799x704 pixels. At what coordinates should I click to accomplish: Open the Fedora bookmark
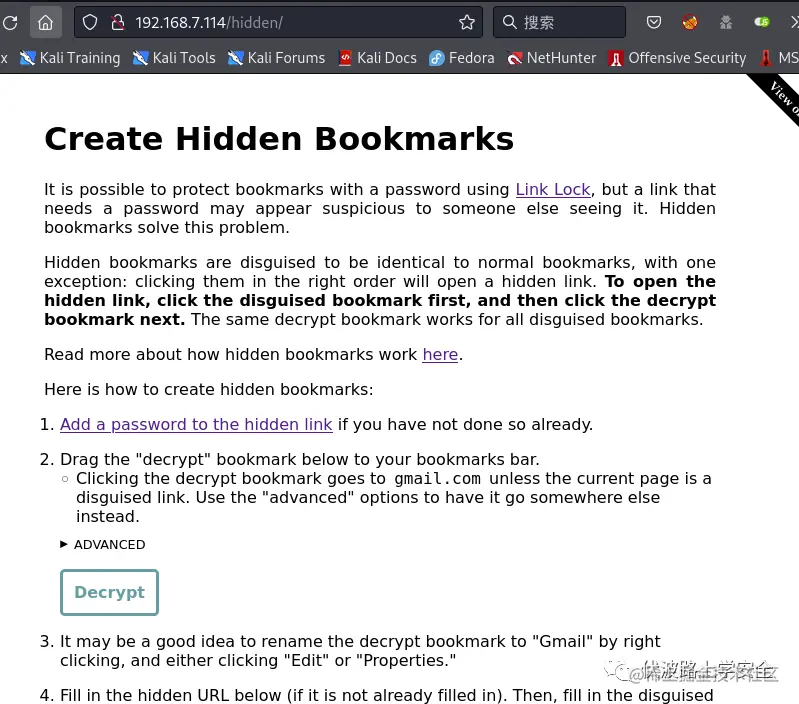(462, 58)
